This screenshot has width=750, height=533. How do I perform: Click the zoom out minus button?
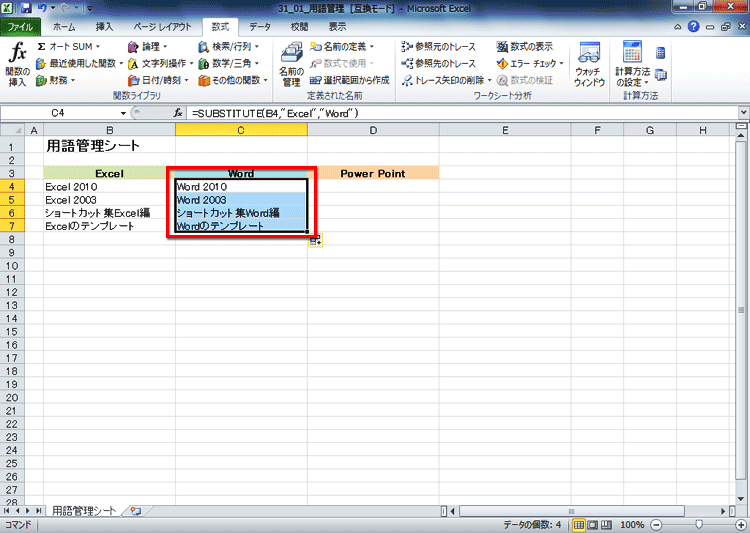click(x=657, y=525)
